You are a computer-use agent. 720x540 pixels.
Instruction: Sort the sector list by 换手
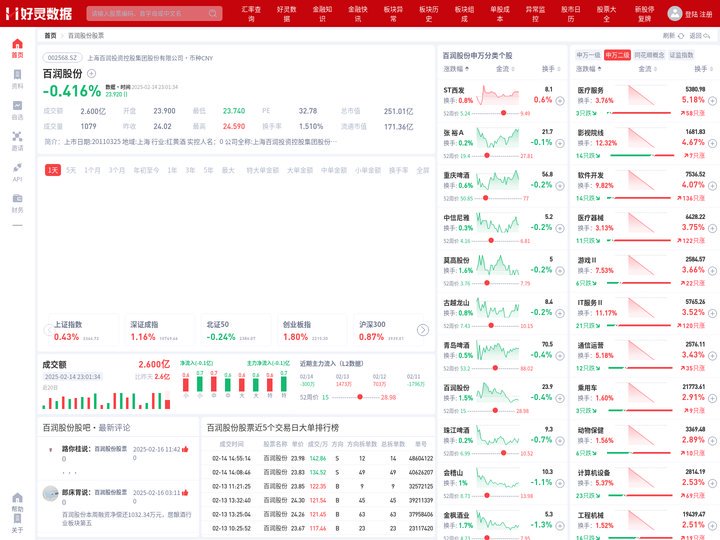tap(704, 69)
